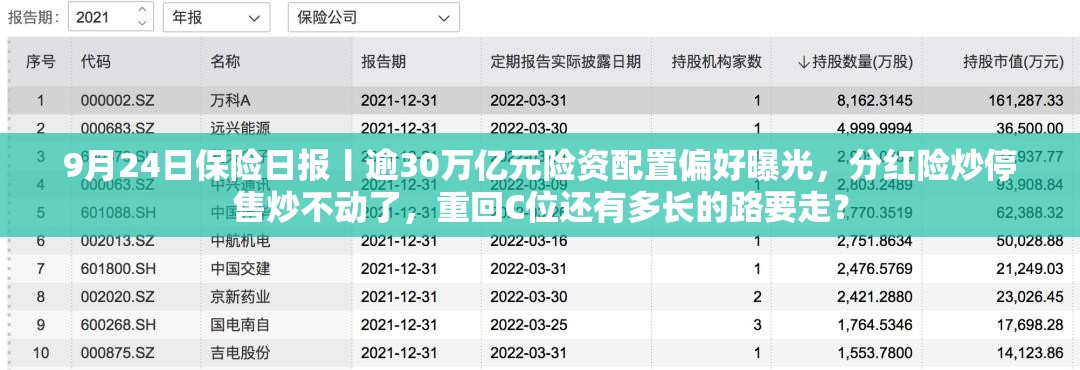Viewport: 1080px width, 370px height.
Task: Click the 1,553.7800 holding quantity cell
Action: point(875,353)
